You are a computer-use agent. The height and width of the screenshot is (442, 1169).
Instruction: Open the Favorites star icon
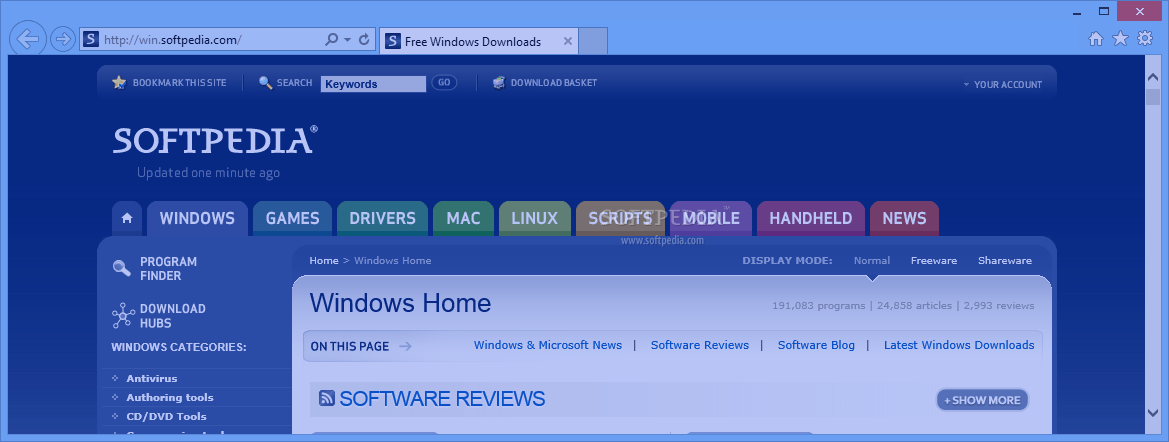1120,39
